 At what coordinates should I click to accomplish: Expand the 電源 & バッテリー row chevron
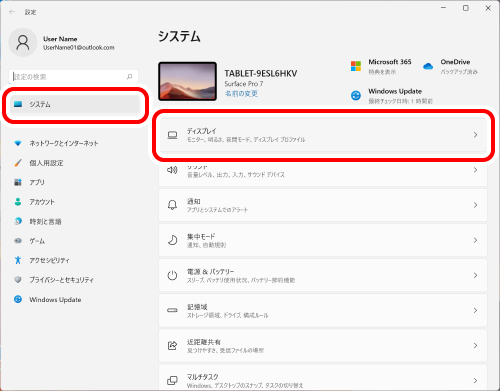pyautogui.click(x=475, y=275)
